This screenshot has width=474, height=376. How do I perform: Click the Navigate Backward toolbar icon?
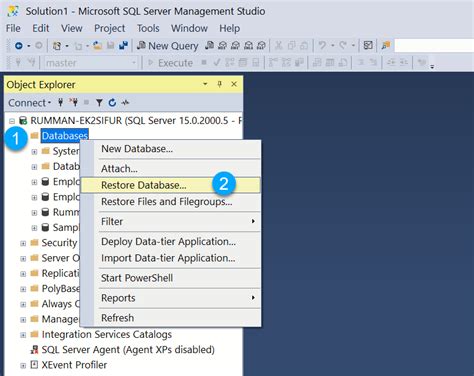click(19, 46)
